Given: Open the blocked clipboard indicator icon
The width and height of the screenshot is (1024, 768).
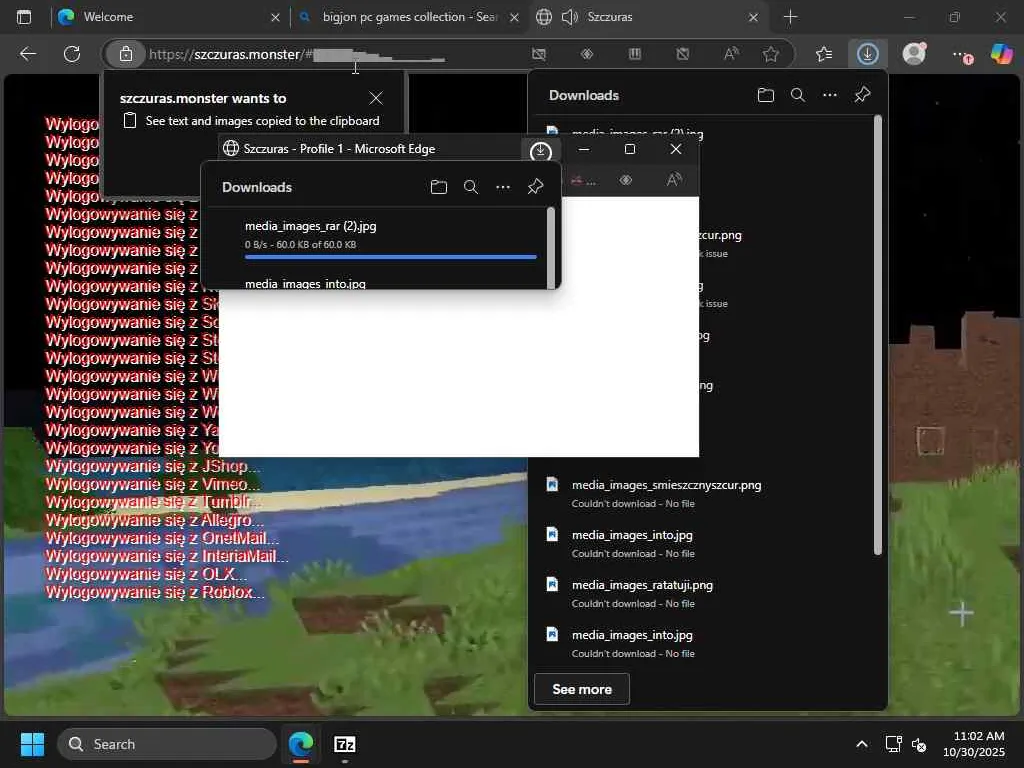Looking at the screenshot, I should [x=682, y=54].
